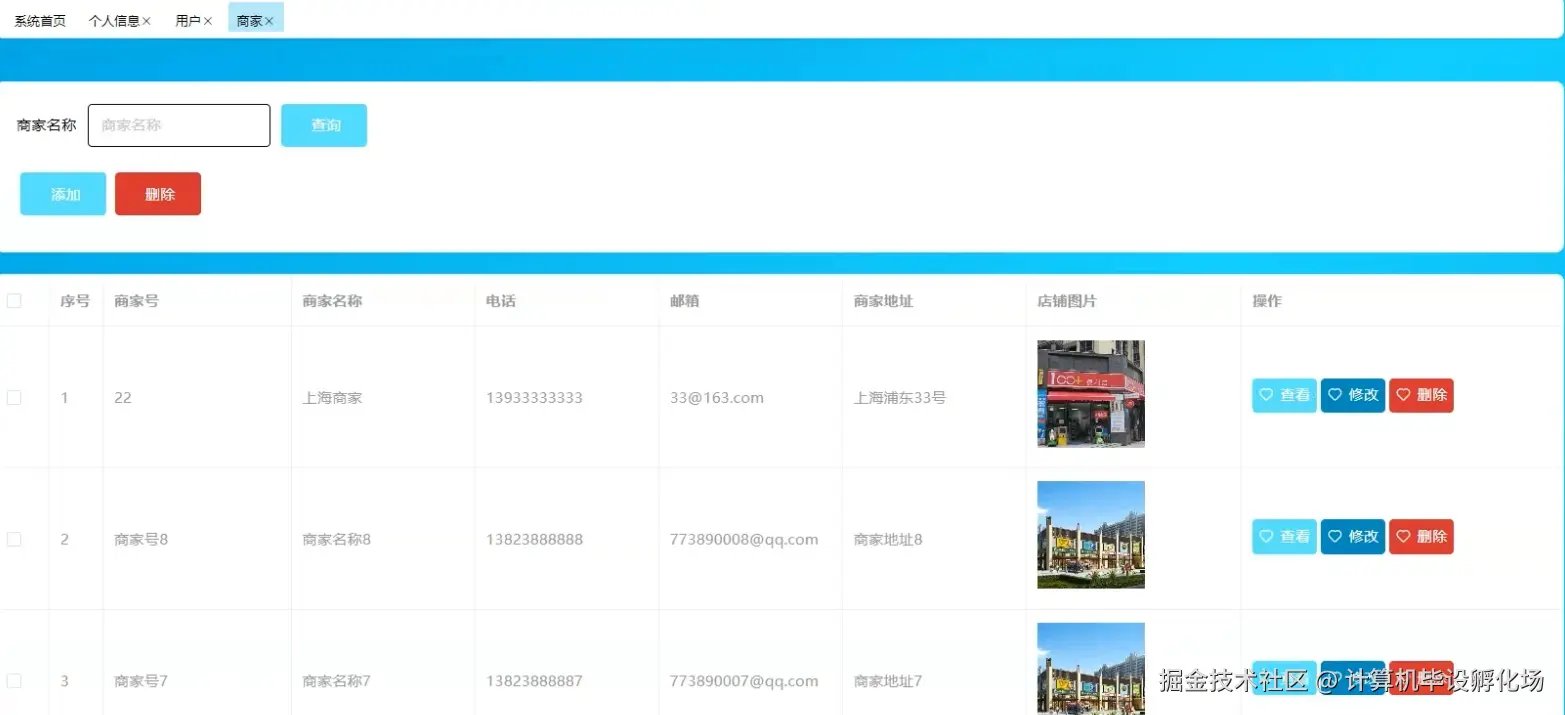Click the heart icon on row 1's 查看 button
The image size is (1565, 715).
click(1267, 395)
